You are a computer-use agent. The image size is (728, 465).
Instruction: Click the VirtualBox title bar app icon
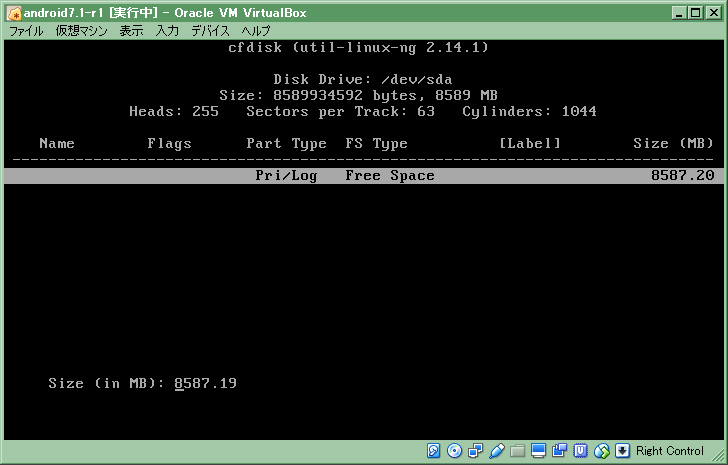tap(14, 13)
